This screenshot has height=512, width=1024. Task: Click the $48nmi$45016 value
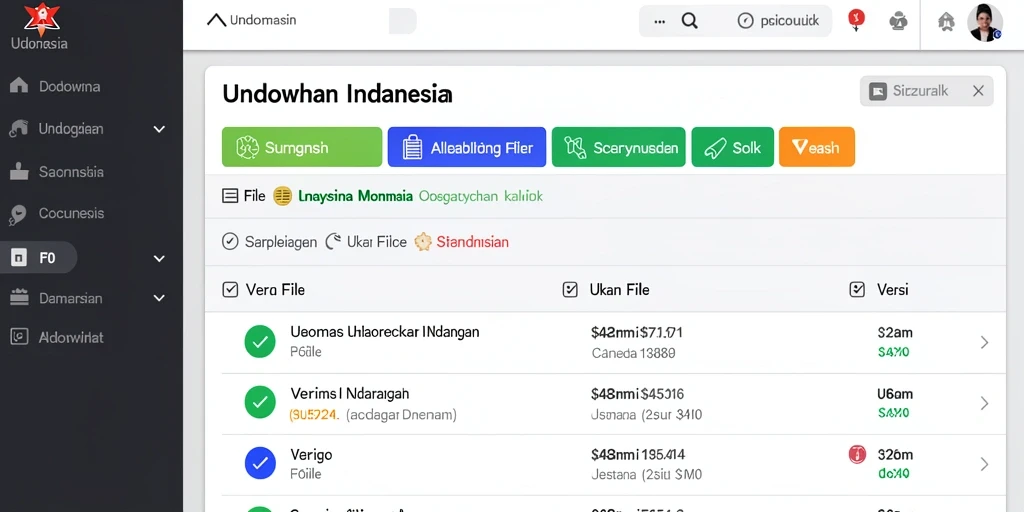click(637, 394)
